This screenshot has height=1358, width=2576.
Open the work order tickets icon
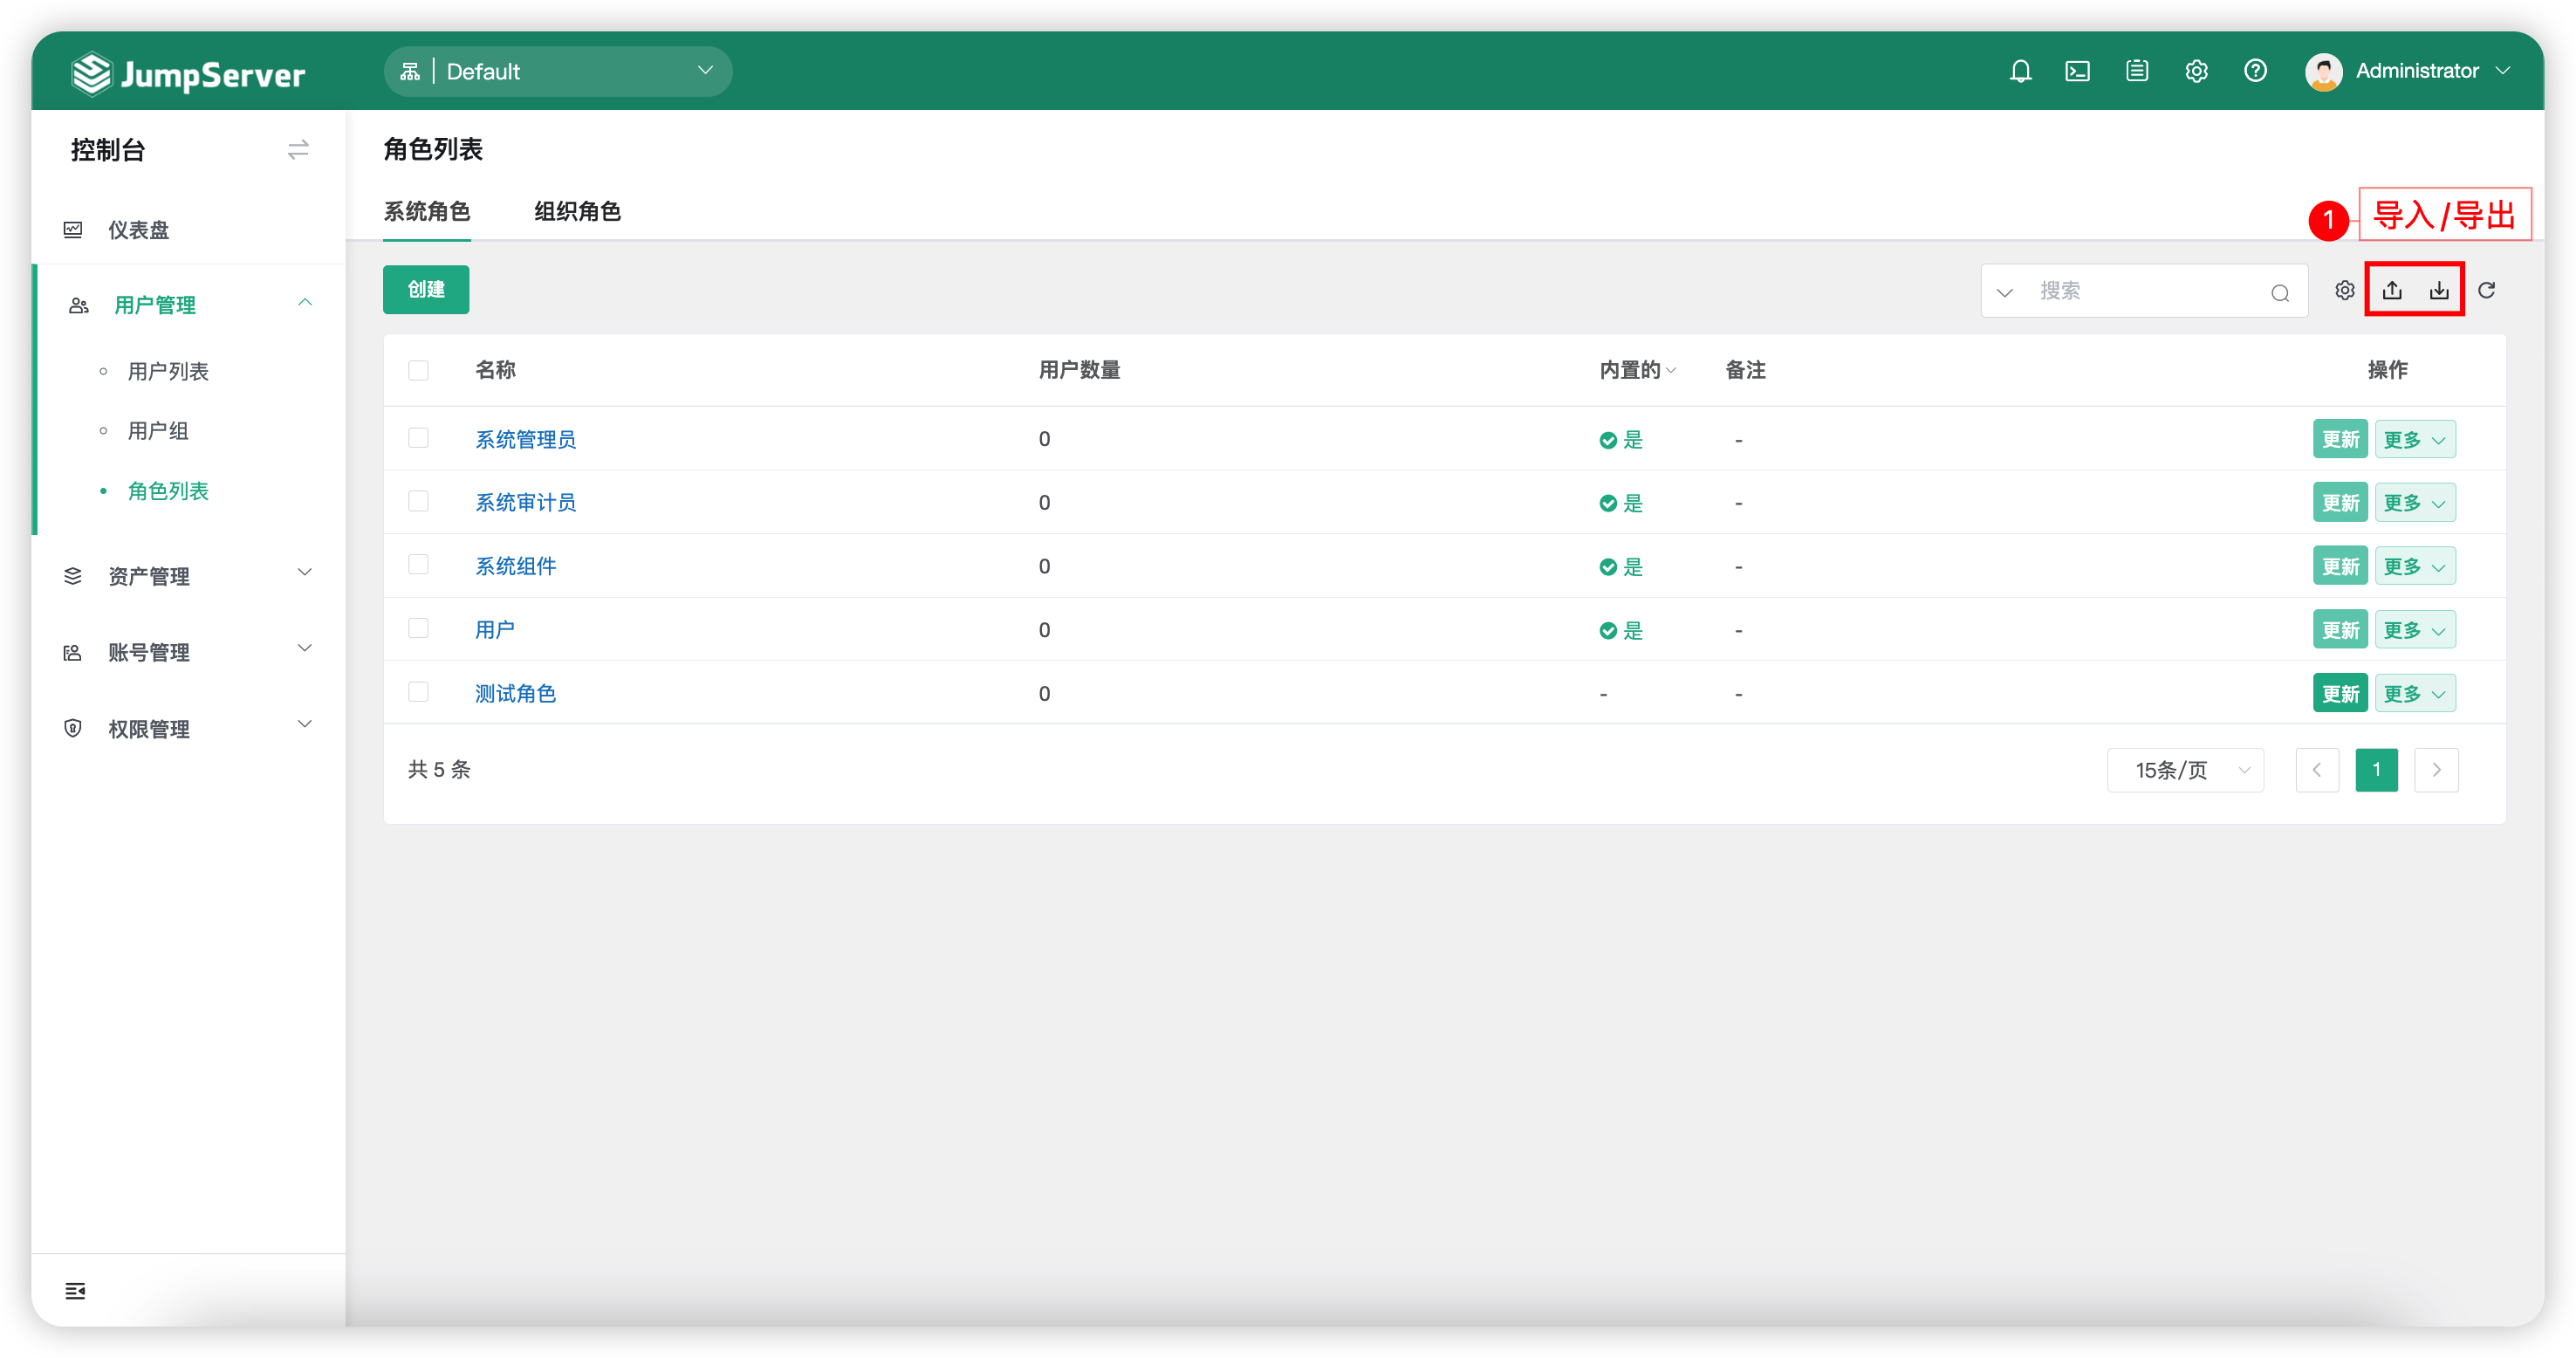(2137, 71)
